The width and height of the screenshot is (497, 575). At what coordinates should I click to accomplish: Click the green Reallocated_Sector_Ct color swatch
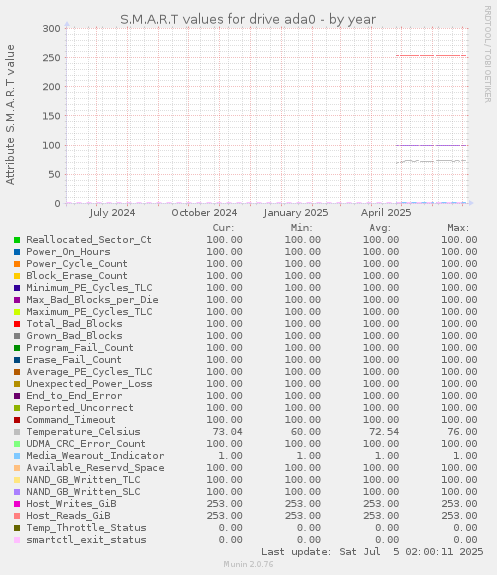17,240
